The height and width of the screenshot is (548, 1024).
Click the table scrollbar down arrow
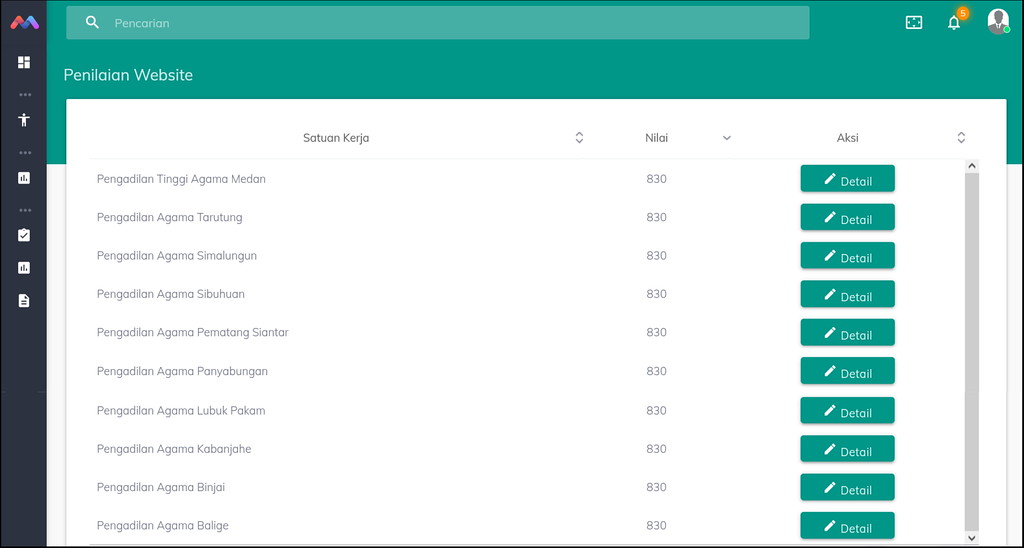pos(972,538)
